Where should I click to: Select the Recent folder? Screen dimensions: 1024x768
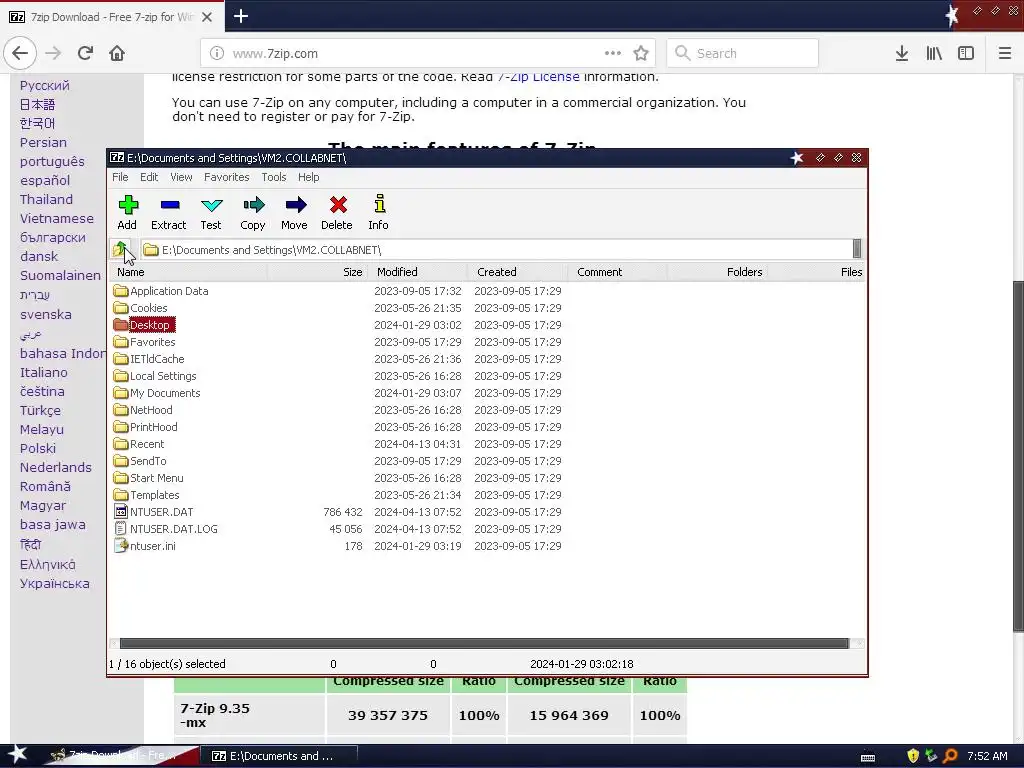(138, 443)
